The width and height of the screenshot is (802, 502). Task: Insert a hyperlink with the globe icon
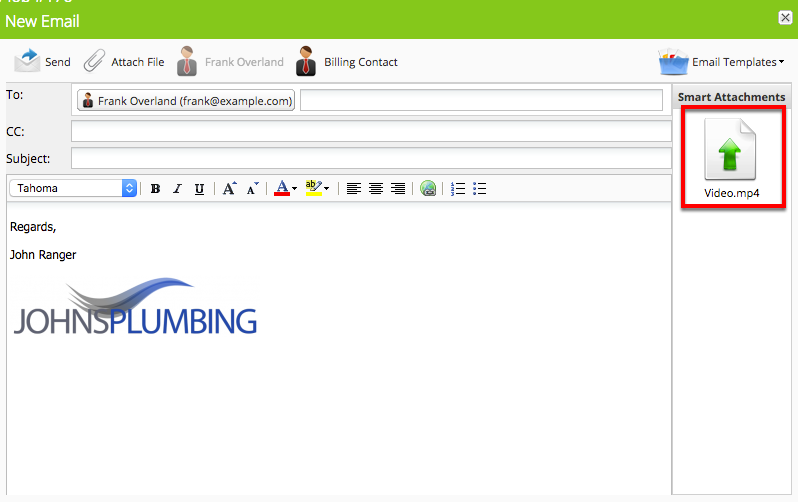[x=428, y=188]
